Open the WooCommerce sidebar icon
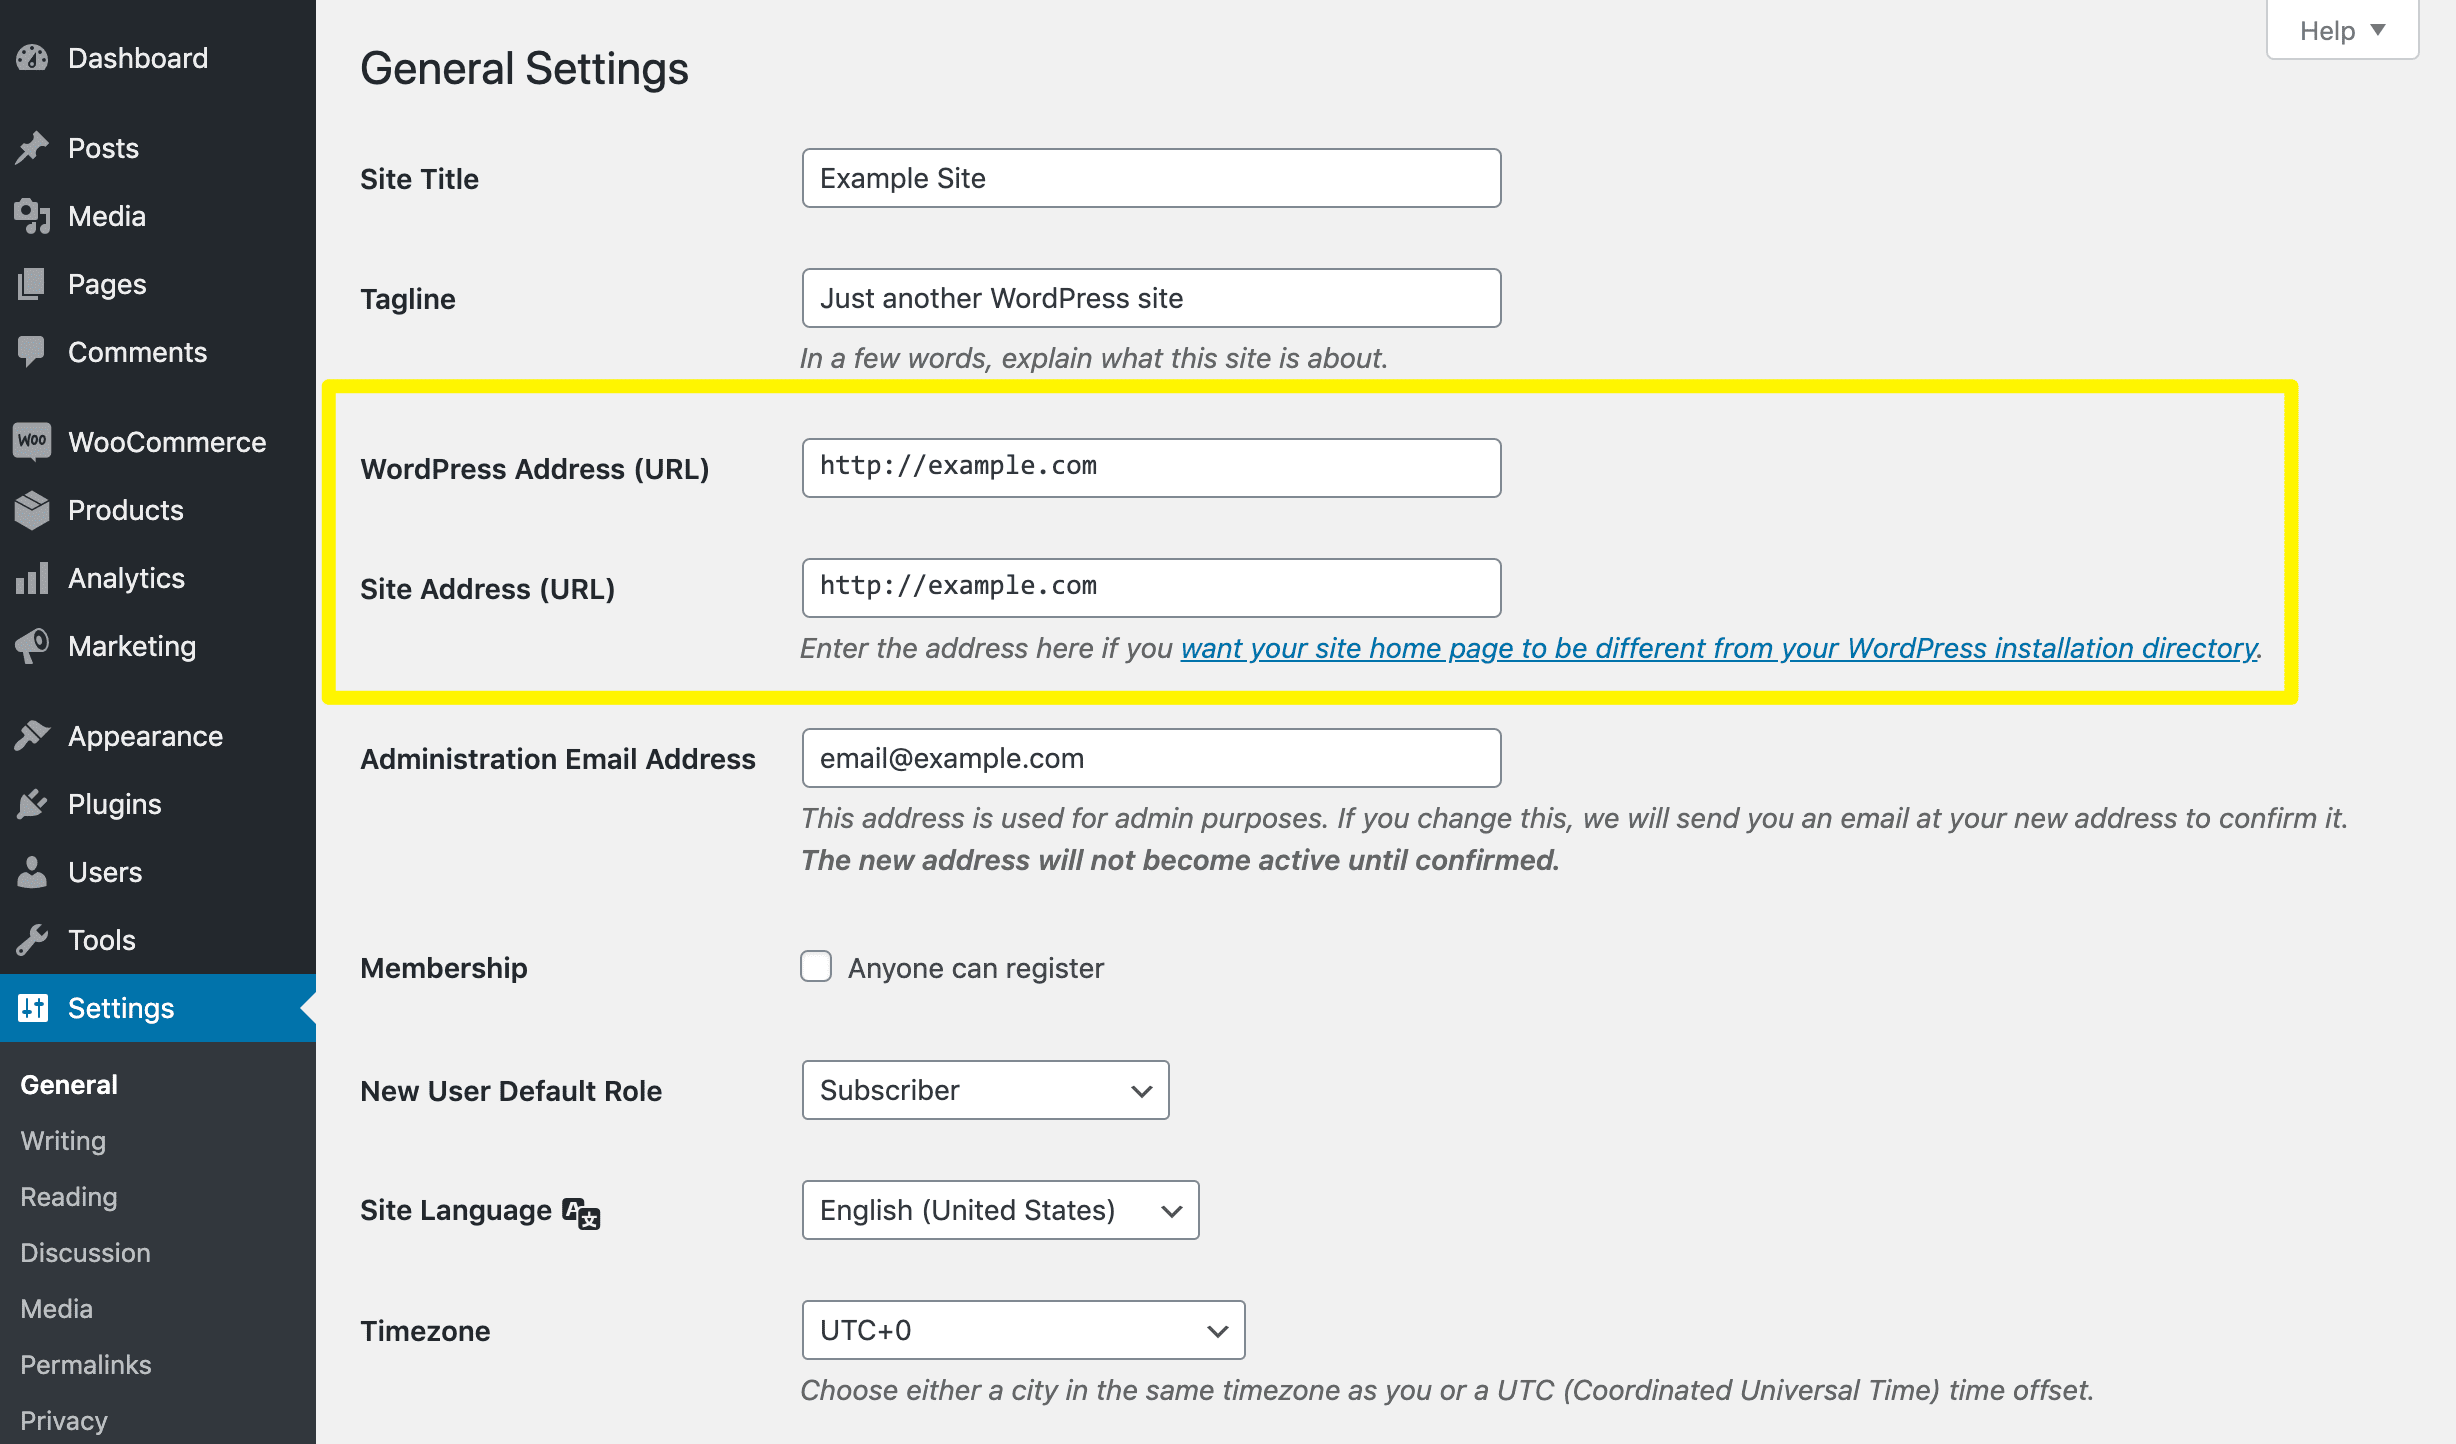Screen dimensions: 2456x1444 [31, 441]
